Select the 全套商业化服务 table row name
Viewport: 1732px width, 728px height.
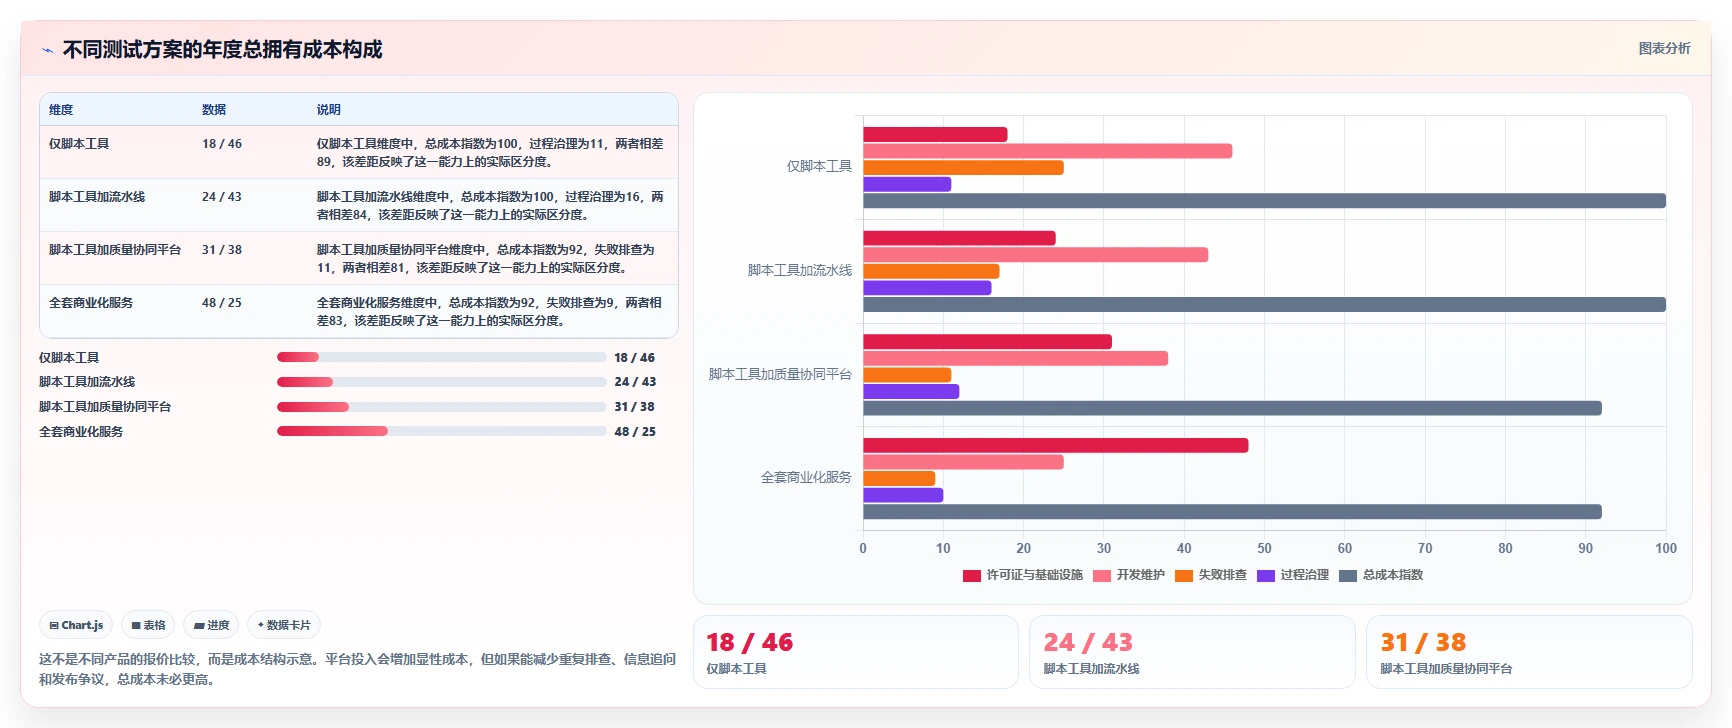[x=91, y=303]
